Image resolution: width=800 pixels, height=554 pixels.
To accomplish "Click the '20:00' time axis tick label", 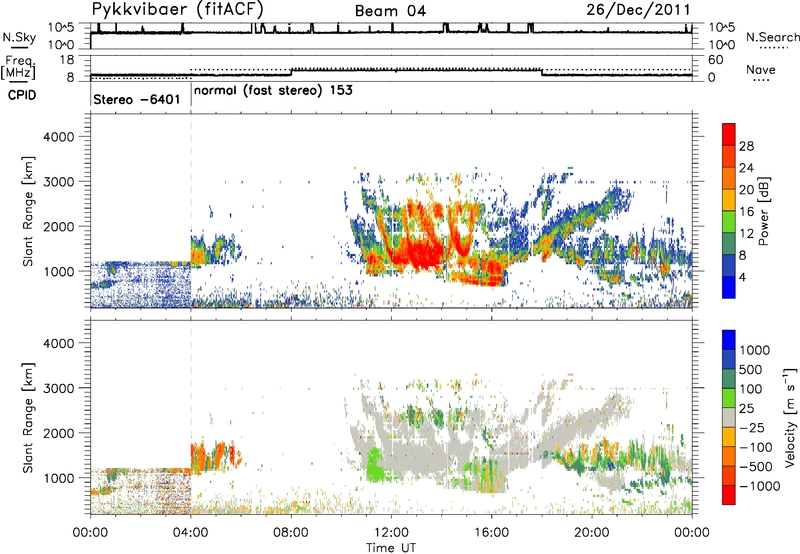I will click(x=592, y=533).
